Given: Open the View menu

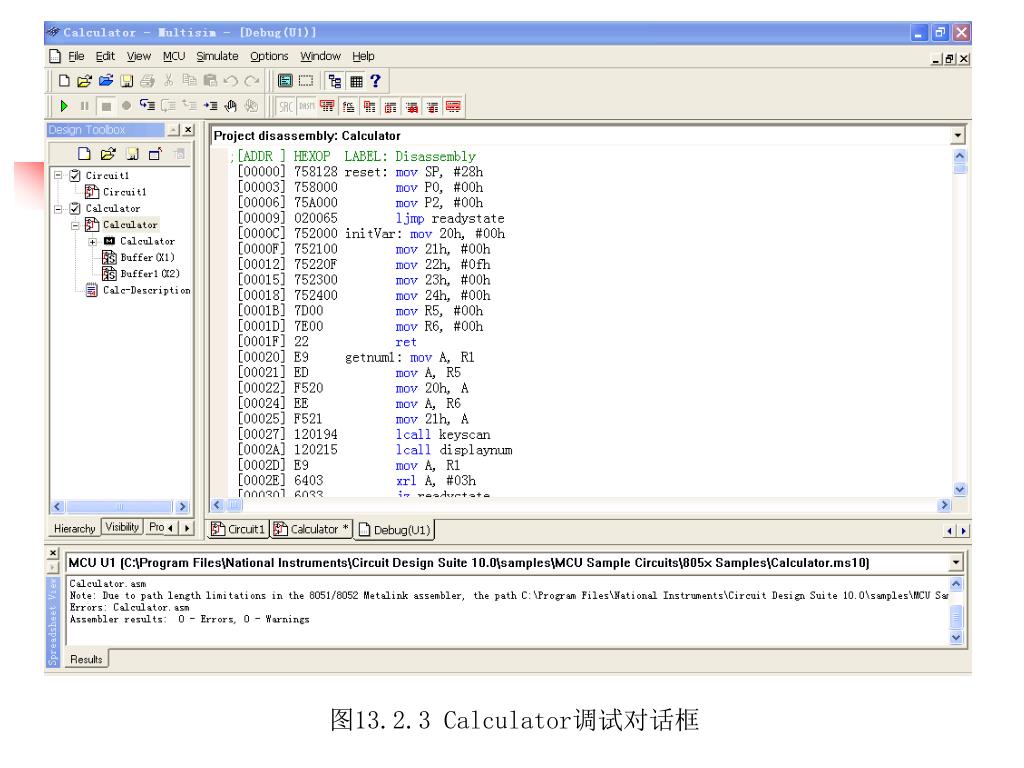Looking at the screenshot, I should [x=138, y=56].
